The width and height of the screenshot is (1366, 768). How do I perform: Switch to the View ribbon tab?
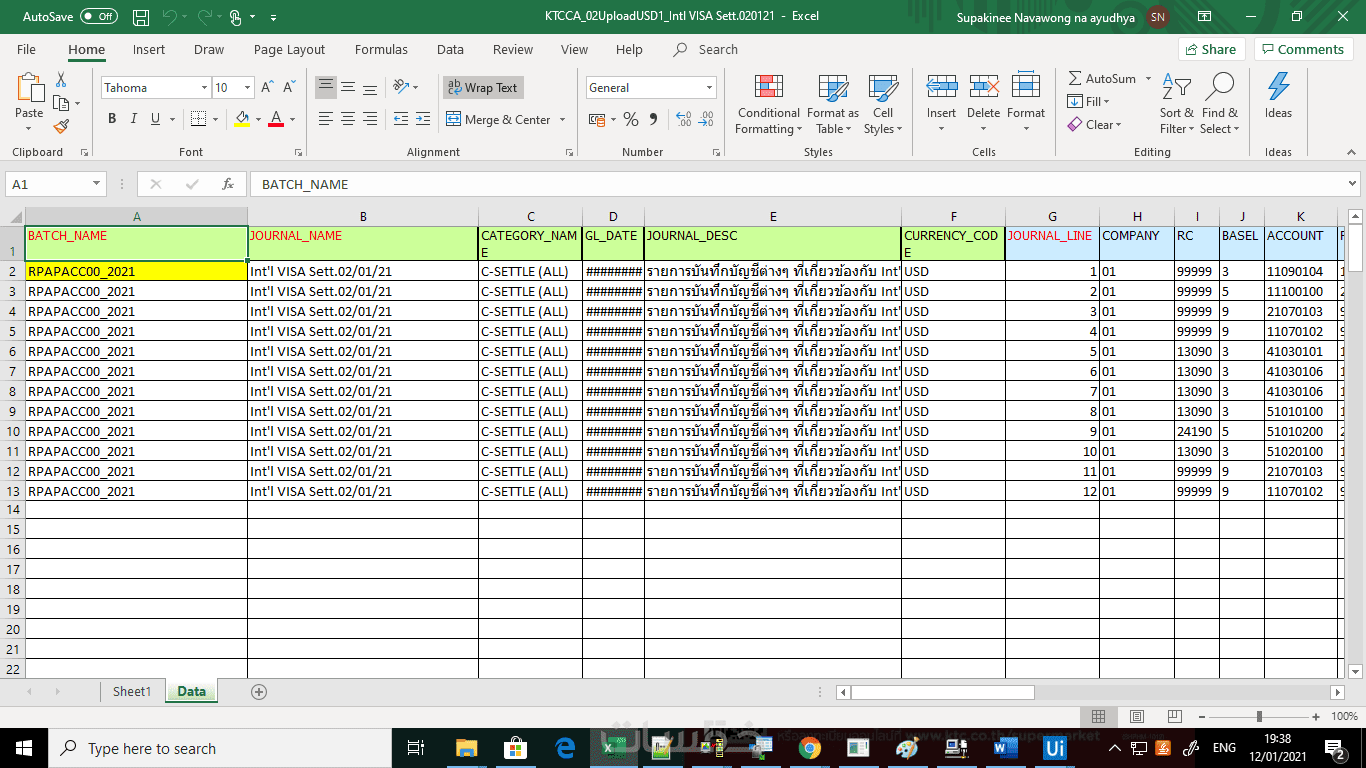coord(574,49)
